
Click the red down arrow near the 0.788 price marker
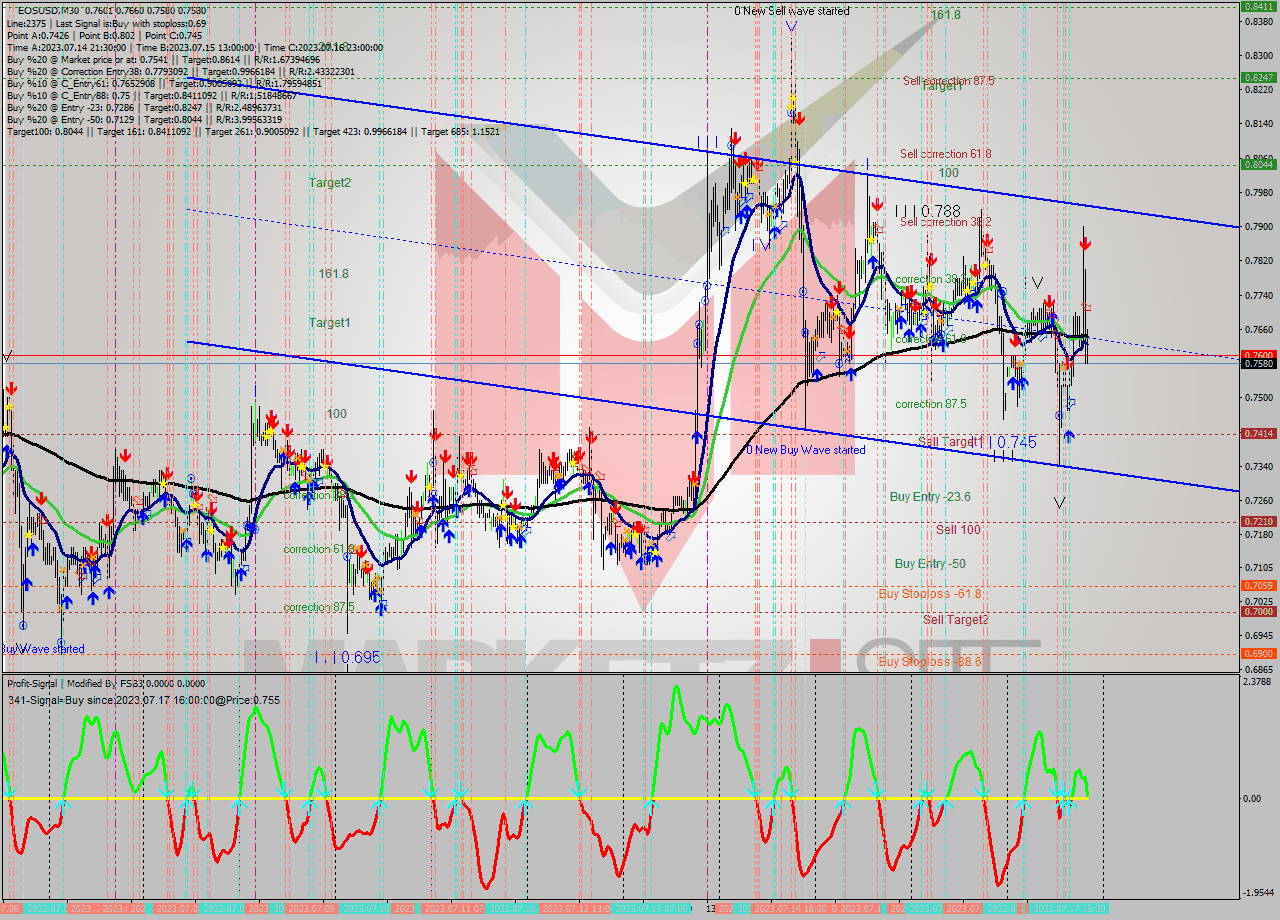[878, 206]
